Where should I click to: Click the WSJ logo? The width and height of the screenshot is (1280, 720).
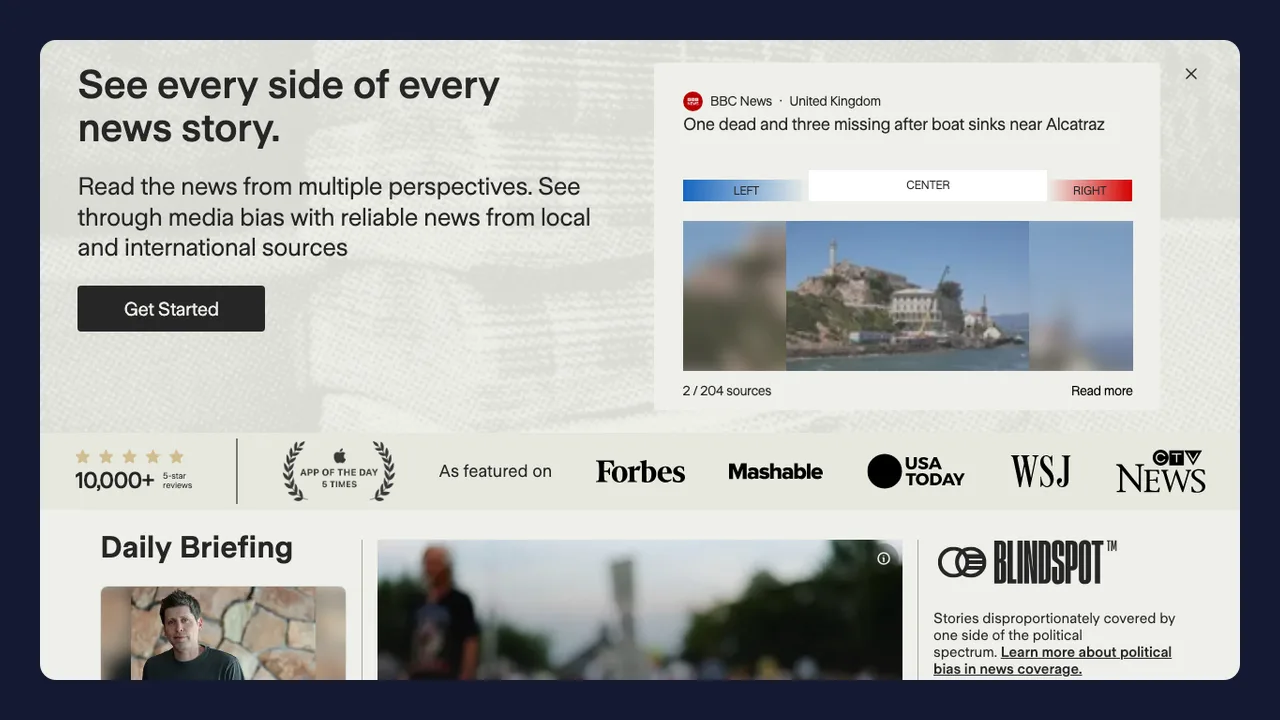pyautogui.click(x=1040, y=471)
